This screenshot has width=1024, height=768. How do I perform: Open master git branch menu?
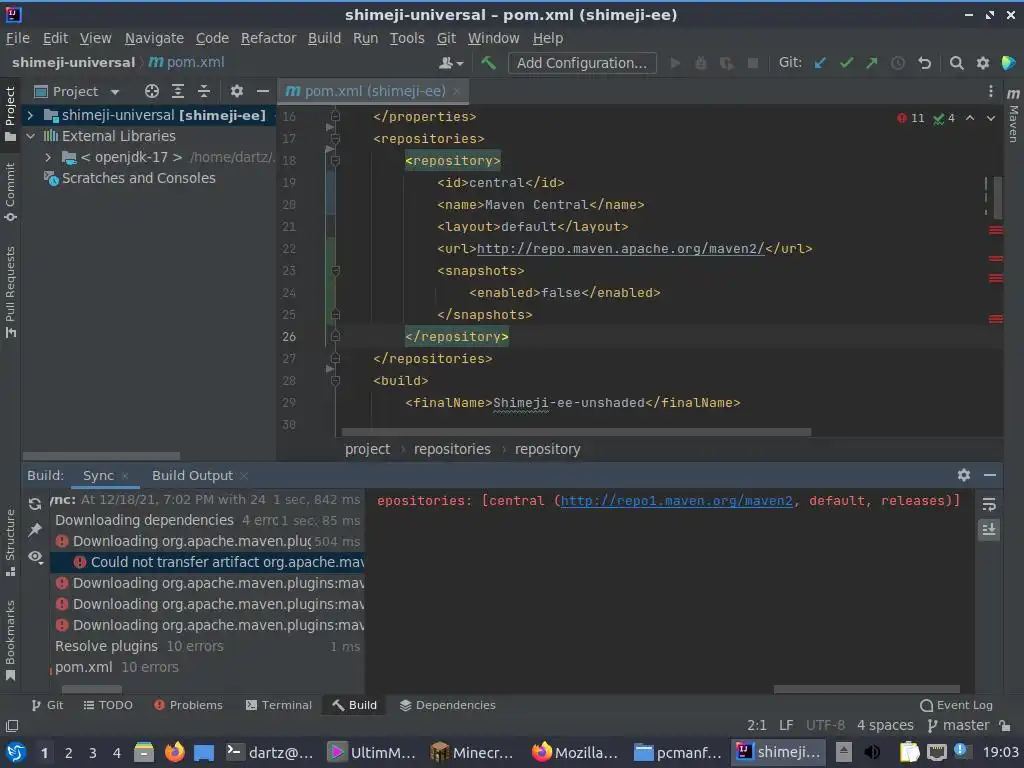pos(958,726)
